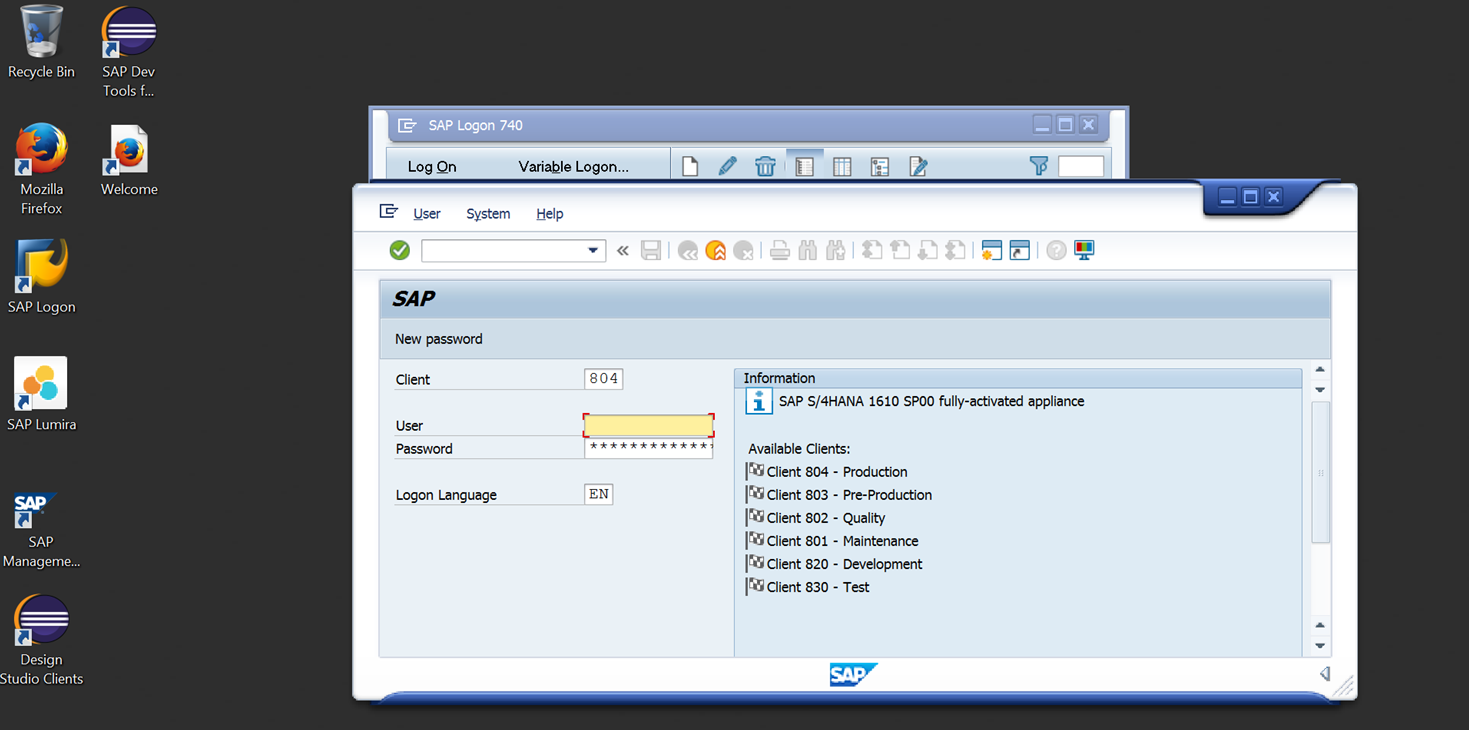Click the note-with-pencil icon in SAP Logon

918,166
